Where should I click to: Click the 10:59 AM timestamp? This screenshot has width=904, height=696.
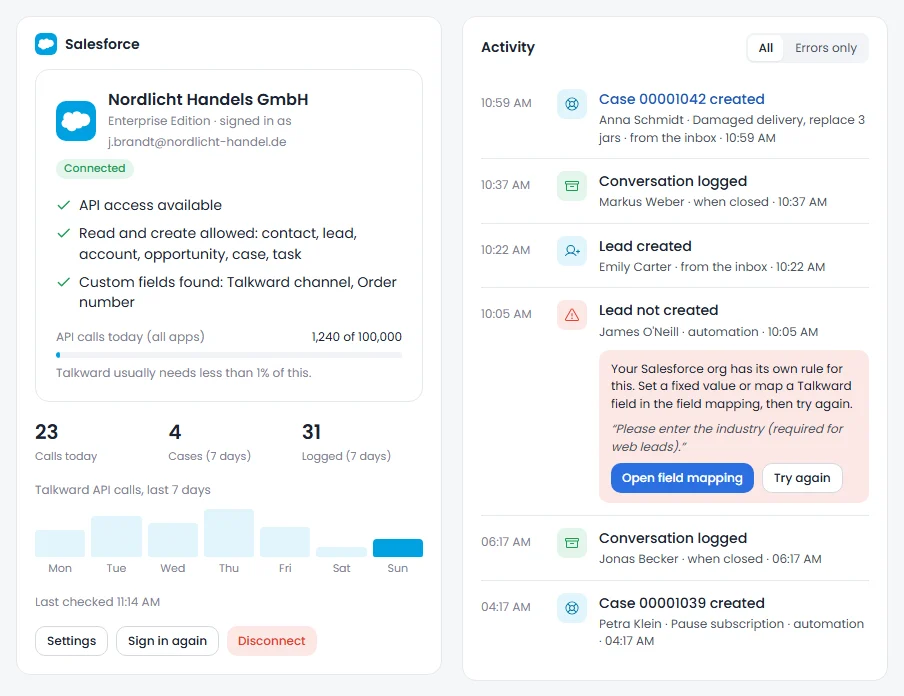(x=506, y=103)
